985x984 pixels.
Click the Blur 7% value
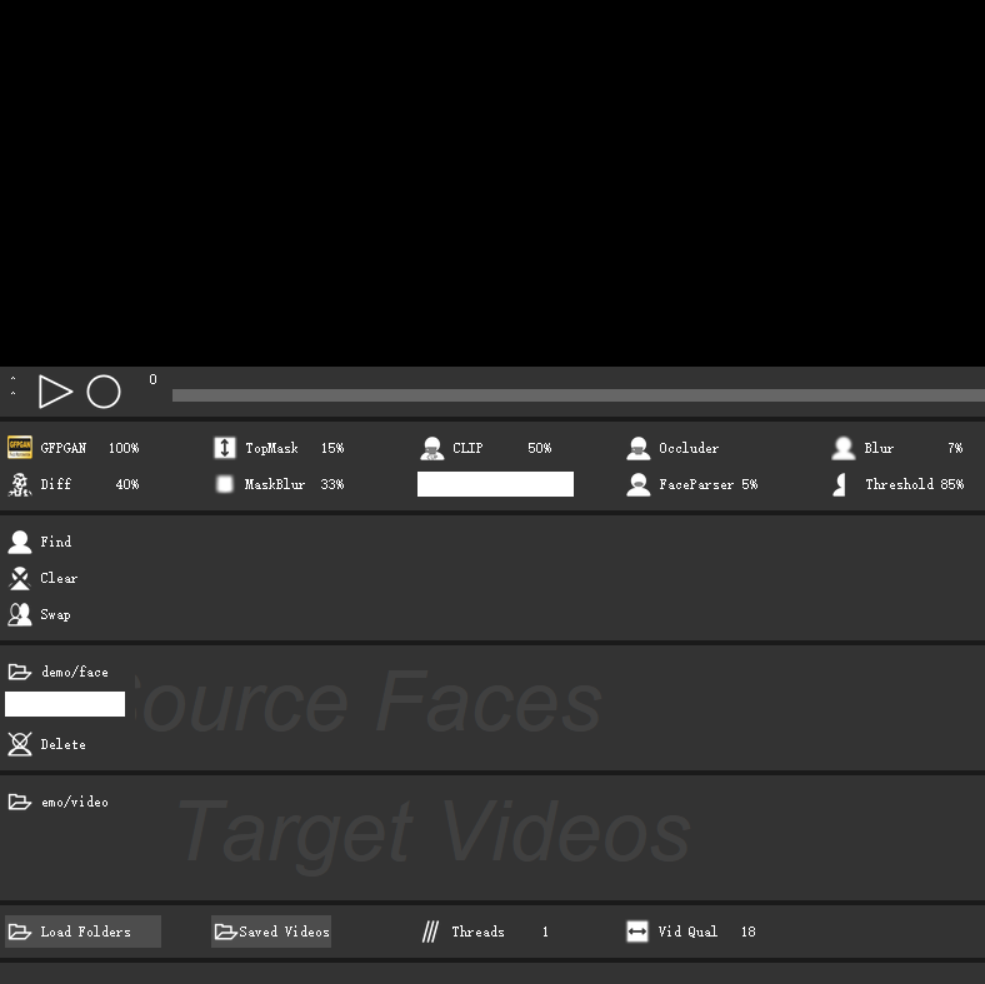(955, 448)
